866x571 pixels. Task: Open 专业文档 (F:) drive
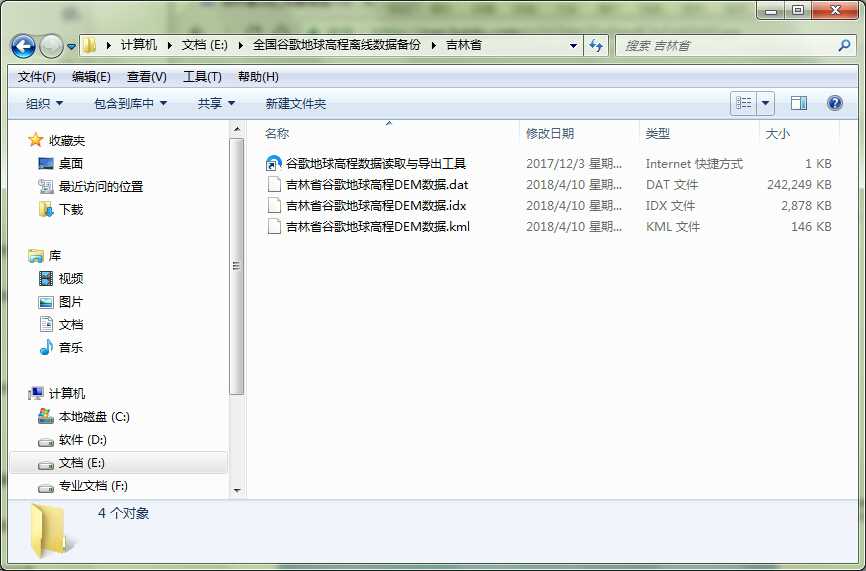point(93,486)
